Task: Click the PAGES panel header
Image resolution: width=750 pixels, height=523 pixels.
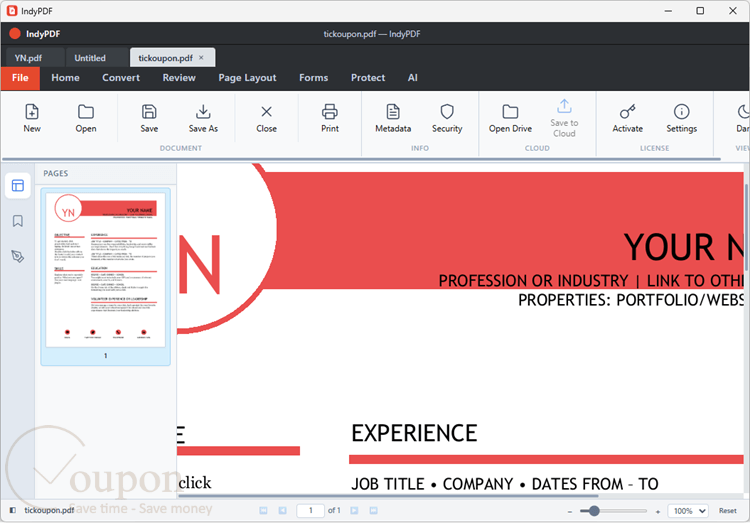Action: [x=55, y=173]
